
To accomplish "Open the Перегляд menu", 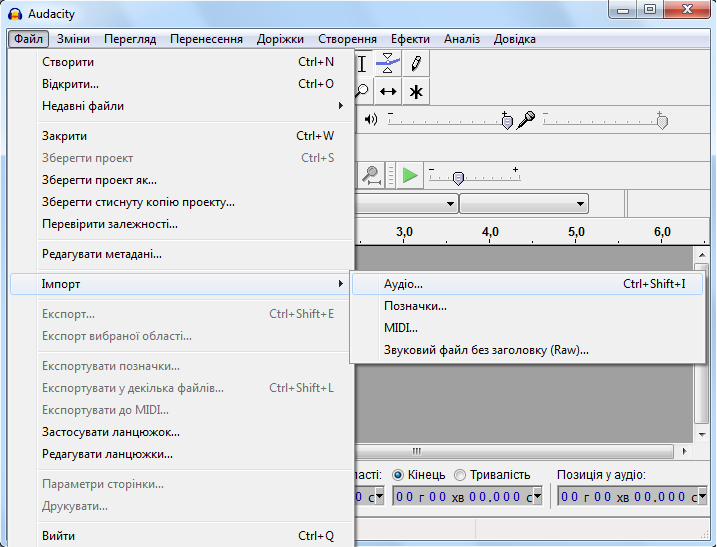I will (130, 39).
